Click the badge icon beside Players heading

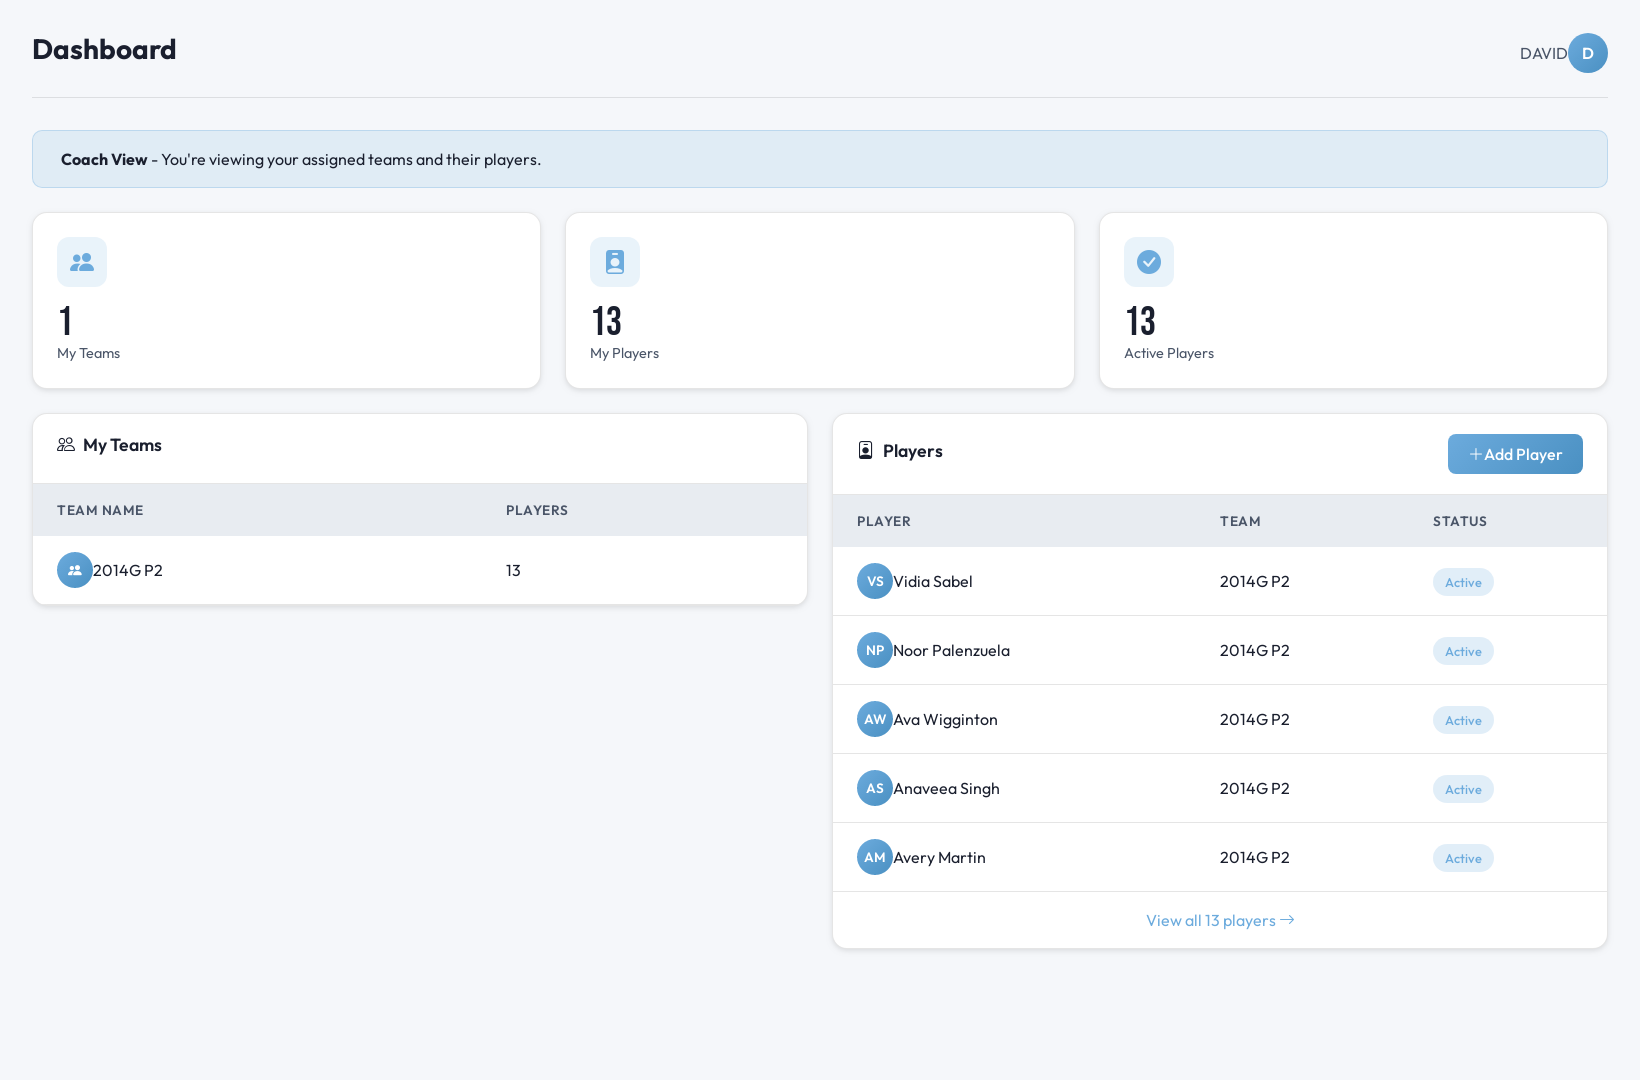pyautogui.click(x=864, y=450)
